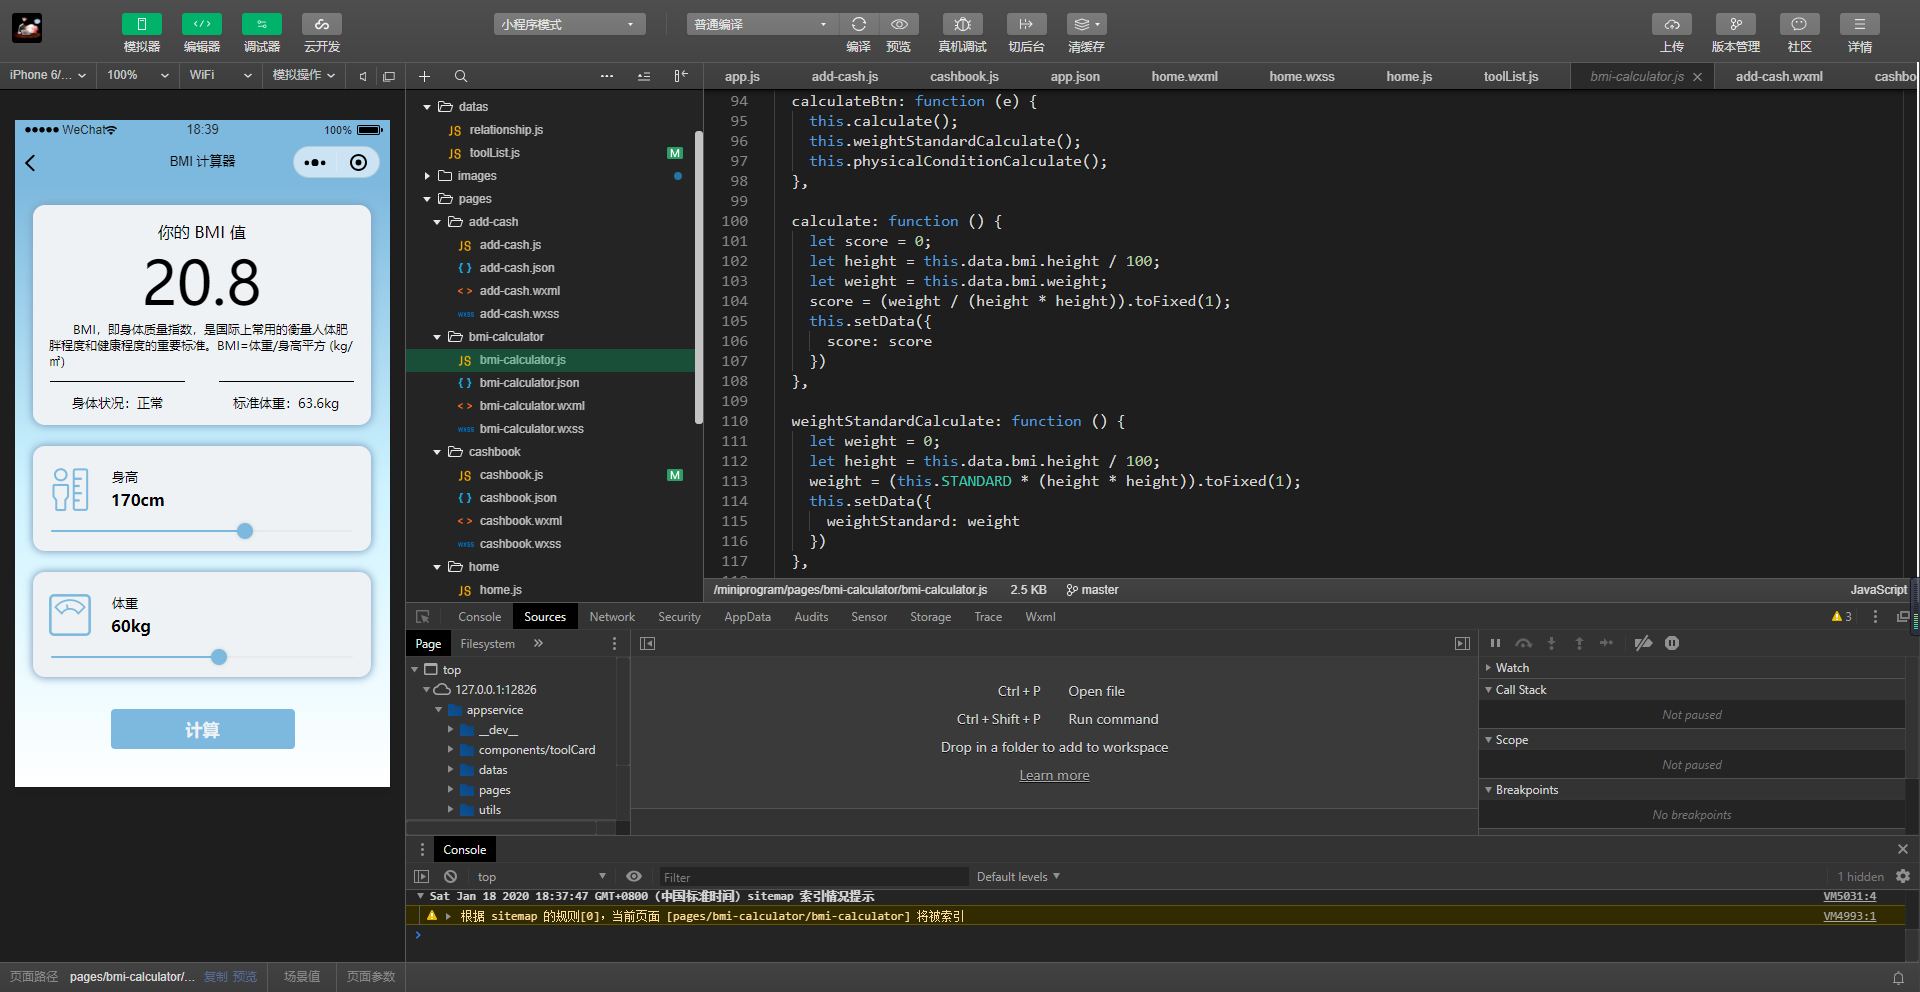Open the 100% zoom dropdown
Screen dimensions: 1920x992
[x=137, y=75]
